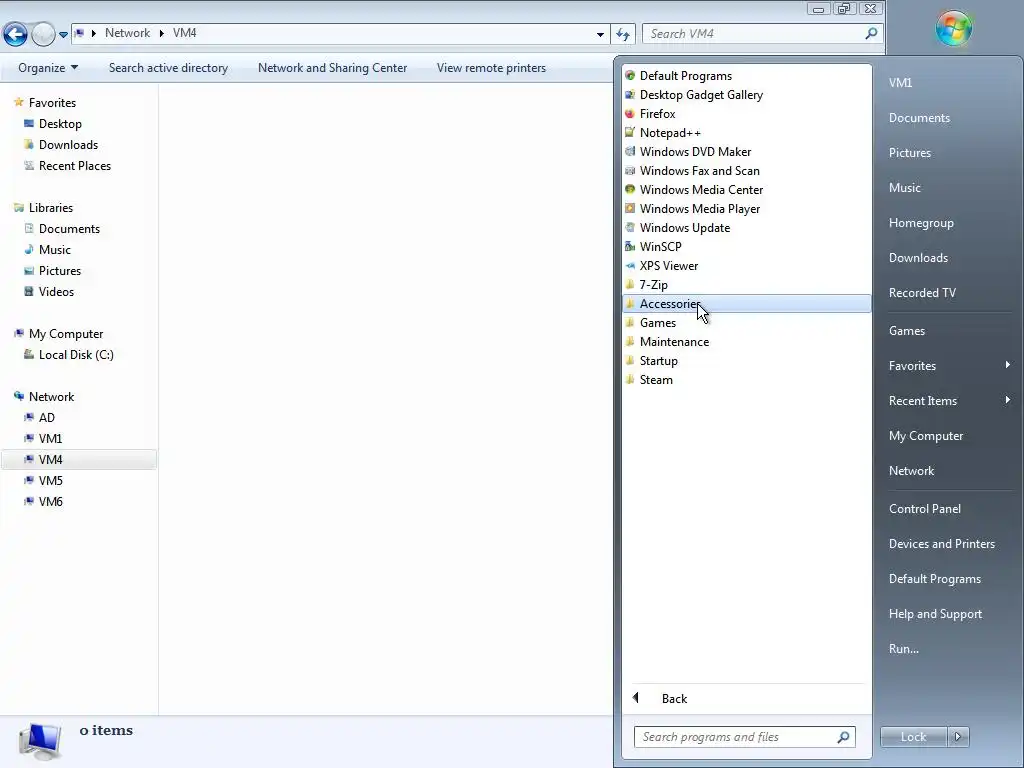Click the Default Programs icon in programs list

point(630,76)
